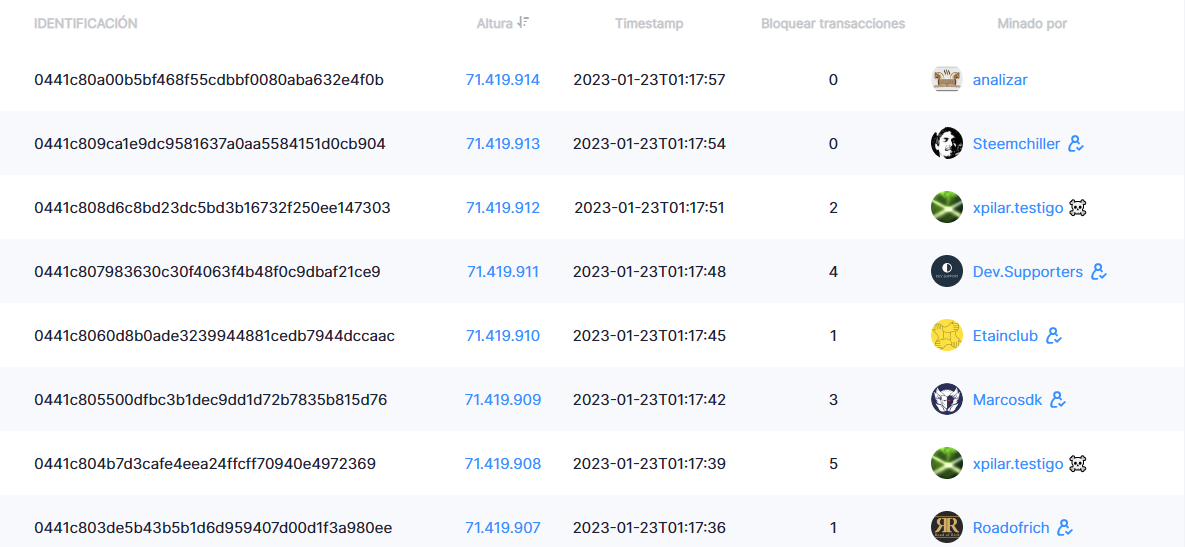Click the verified icon next to Etainclub
This screenshot has width=1185, height=547.
(1054, 335)
